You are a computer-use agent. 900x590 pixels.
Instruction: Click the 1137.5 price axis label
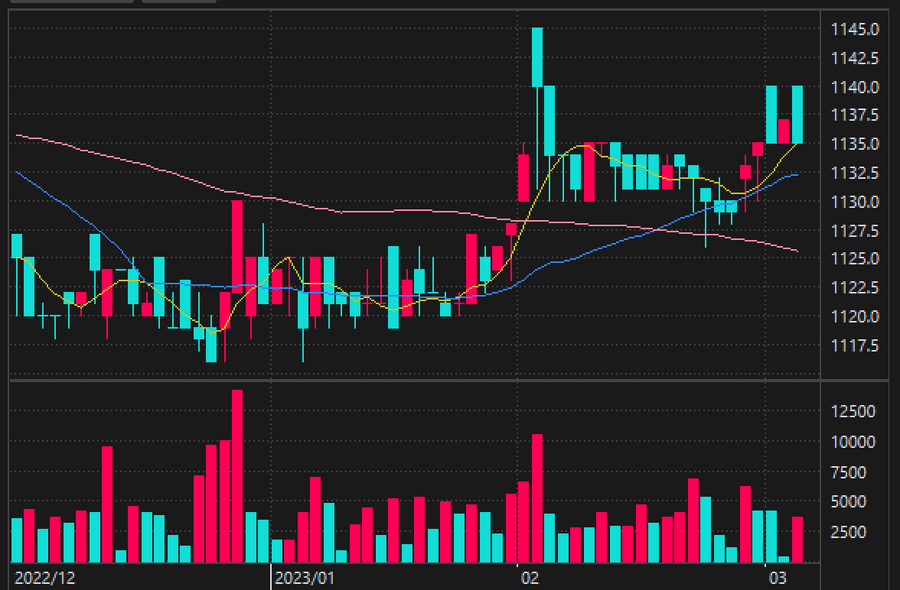(x=855, y=115)
